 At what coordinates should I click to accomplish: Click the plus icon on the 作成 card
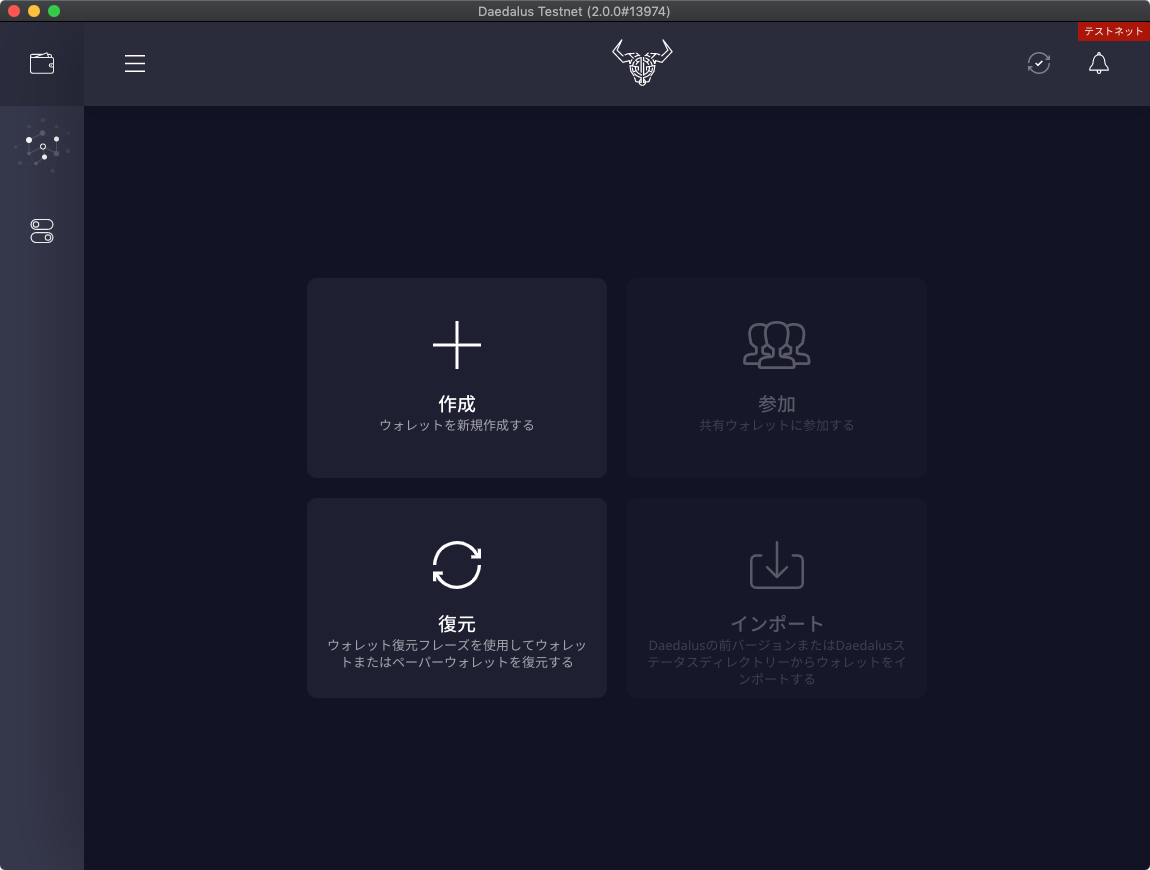456,344
